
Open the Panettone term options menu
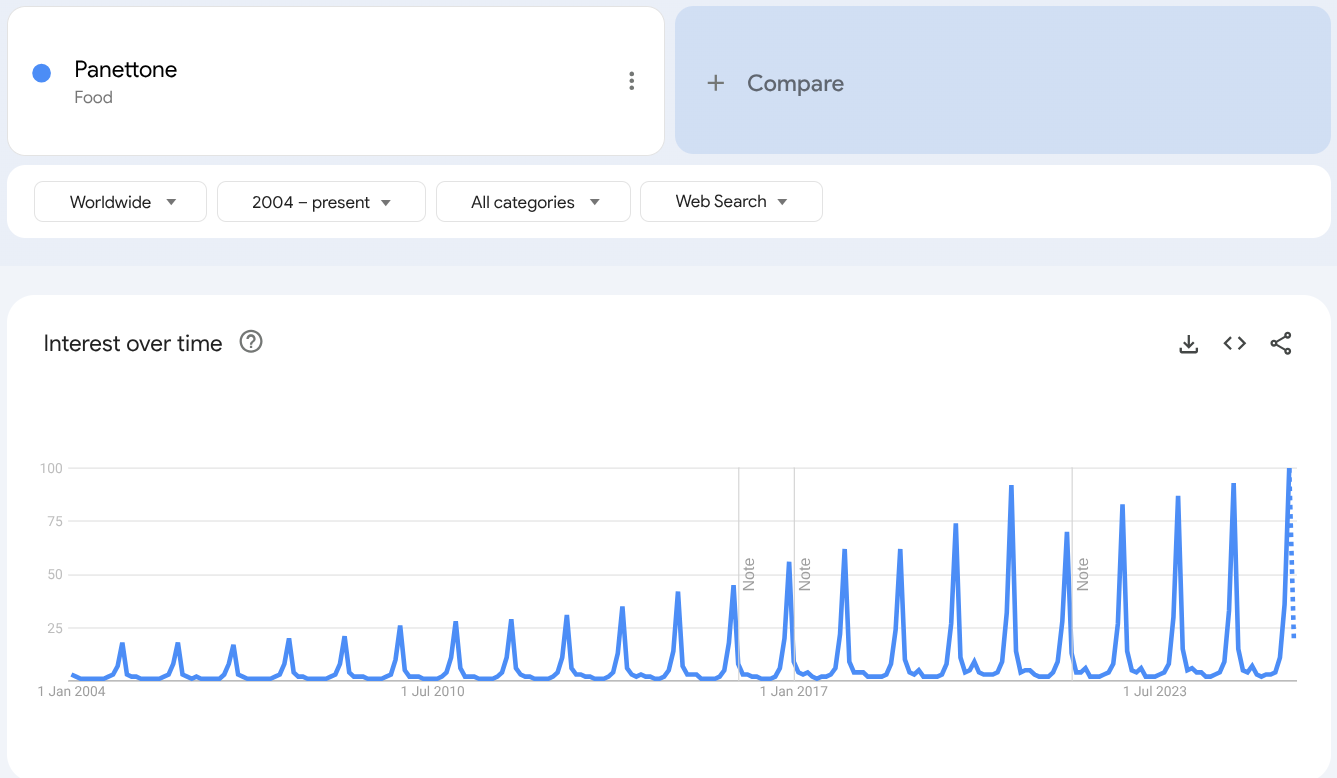(631, 81)
